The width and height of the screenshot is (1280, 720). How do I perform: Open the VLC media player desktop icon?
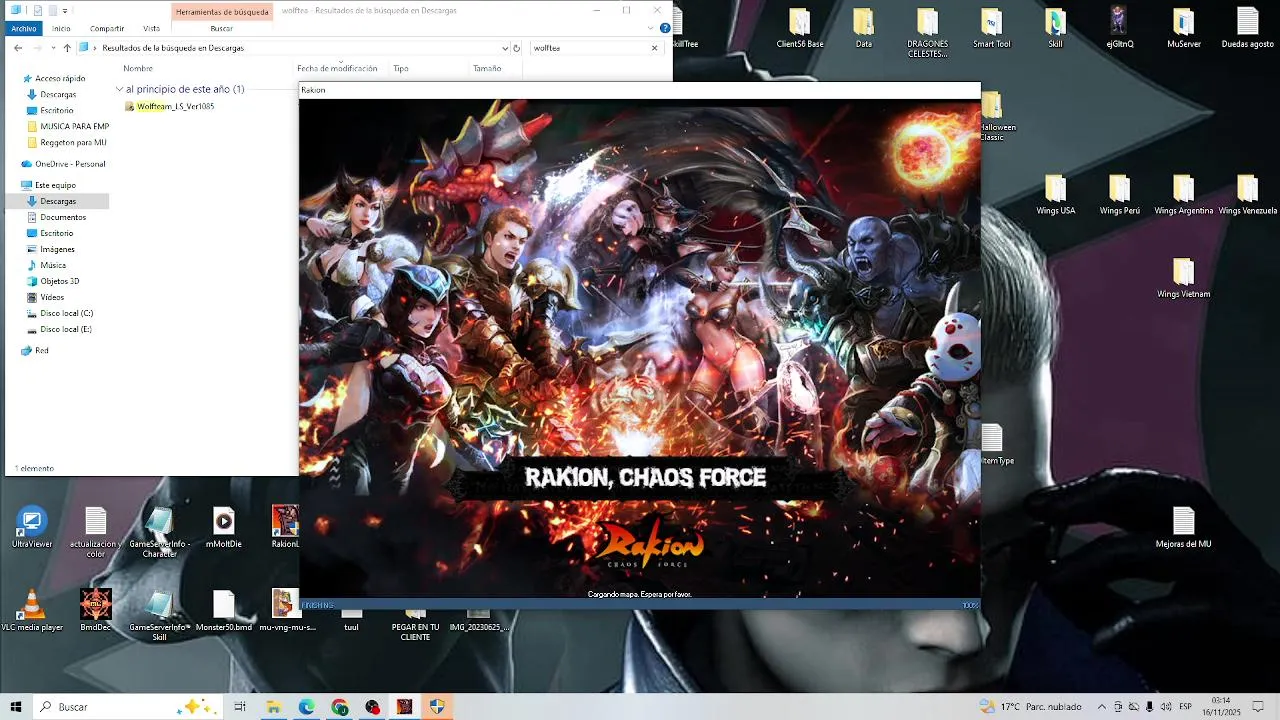point(32,610)
